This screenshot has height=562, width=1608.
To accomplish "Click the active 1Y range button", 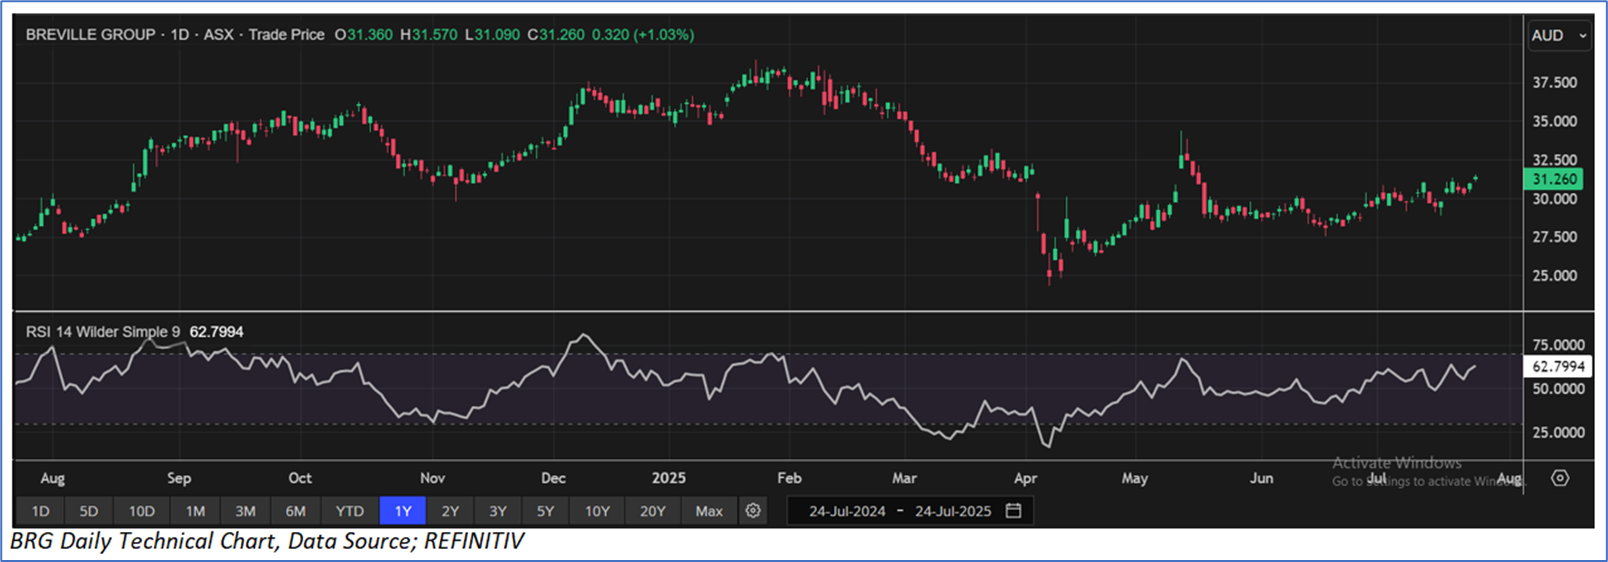I will point(403,511).
